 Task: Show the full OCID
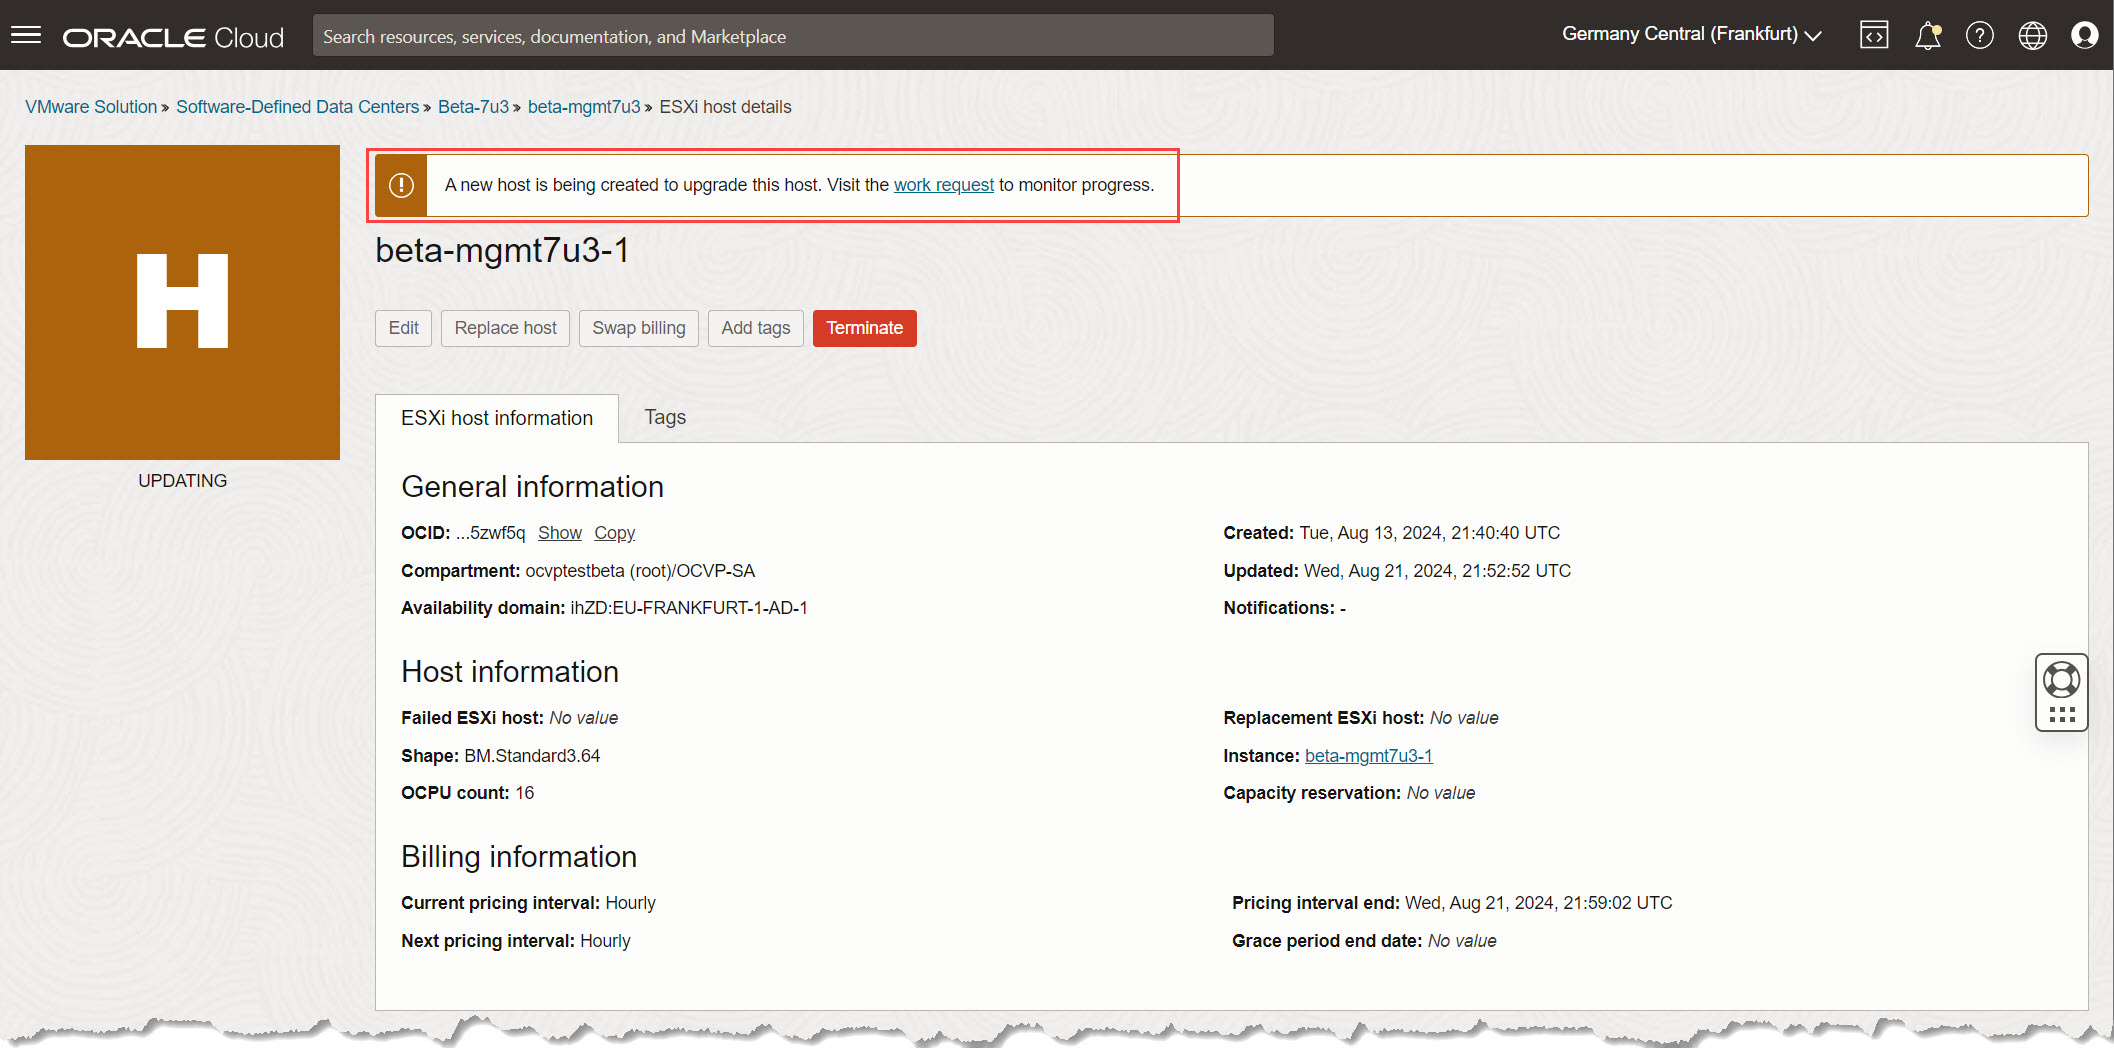pos(560,533)
